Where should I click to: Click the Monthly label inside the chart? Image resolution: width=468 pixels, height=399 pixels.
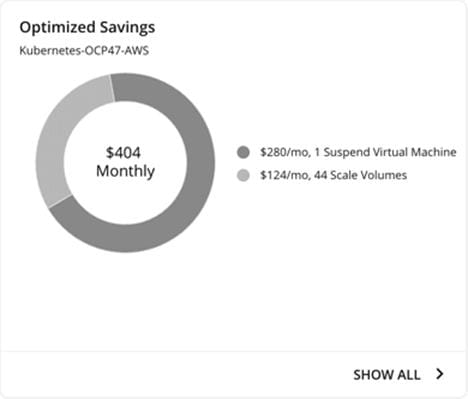point(125,171)
